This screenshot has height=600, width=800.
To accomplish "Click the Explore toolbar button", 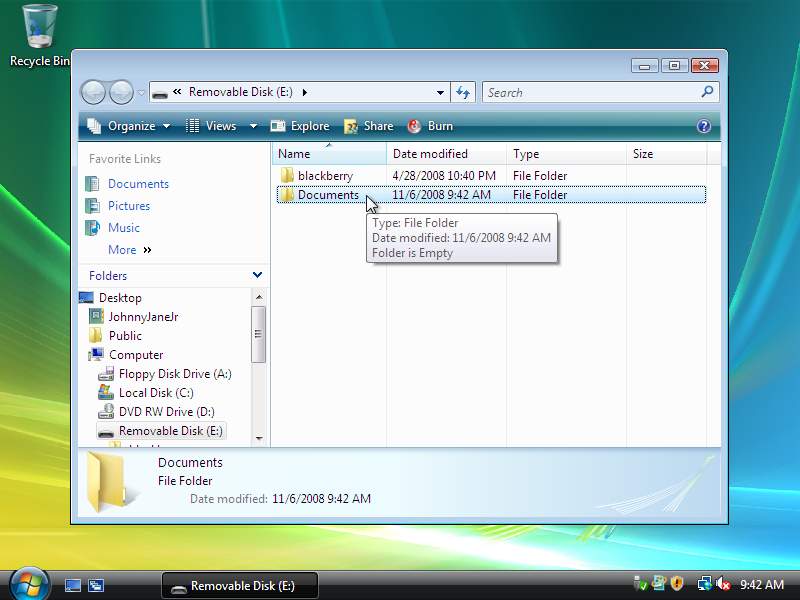I will 300,126.
